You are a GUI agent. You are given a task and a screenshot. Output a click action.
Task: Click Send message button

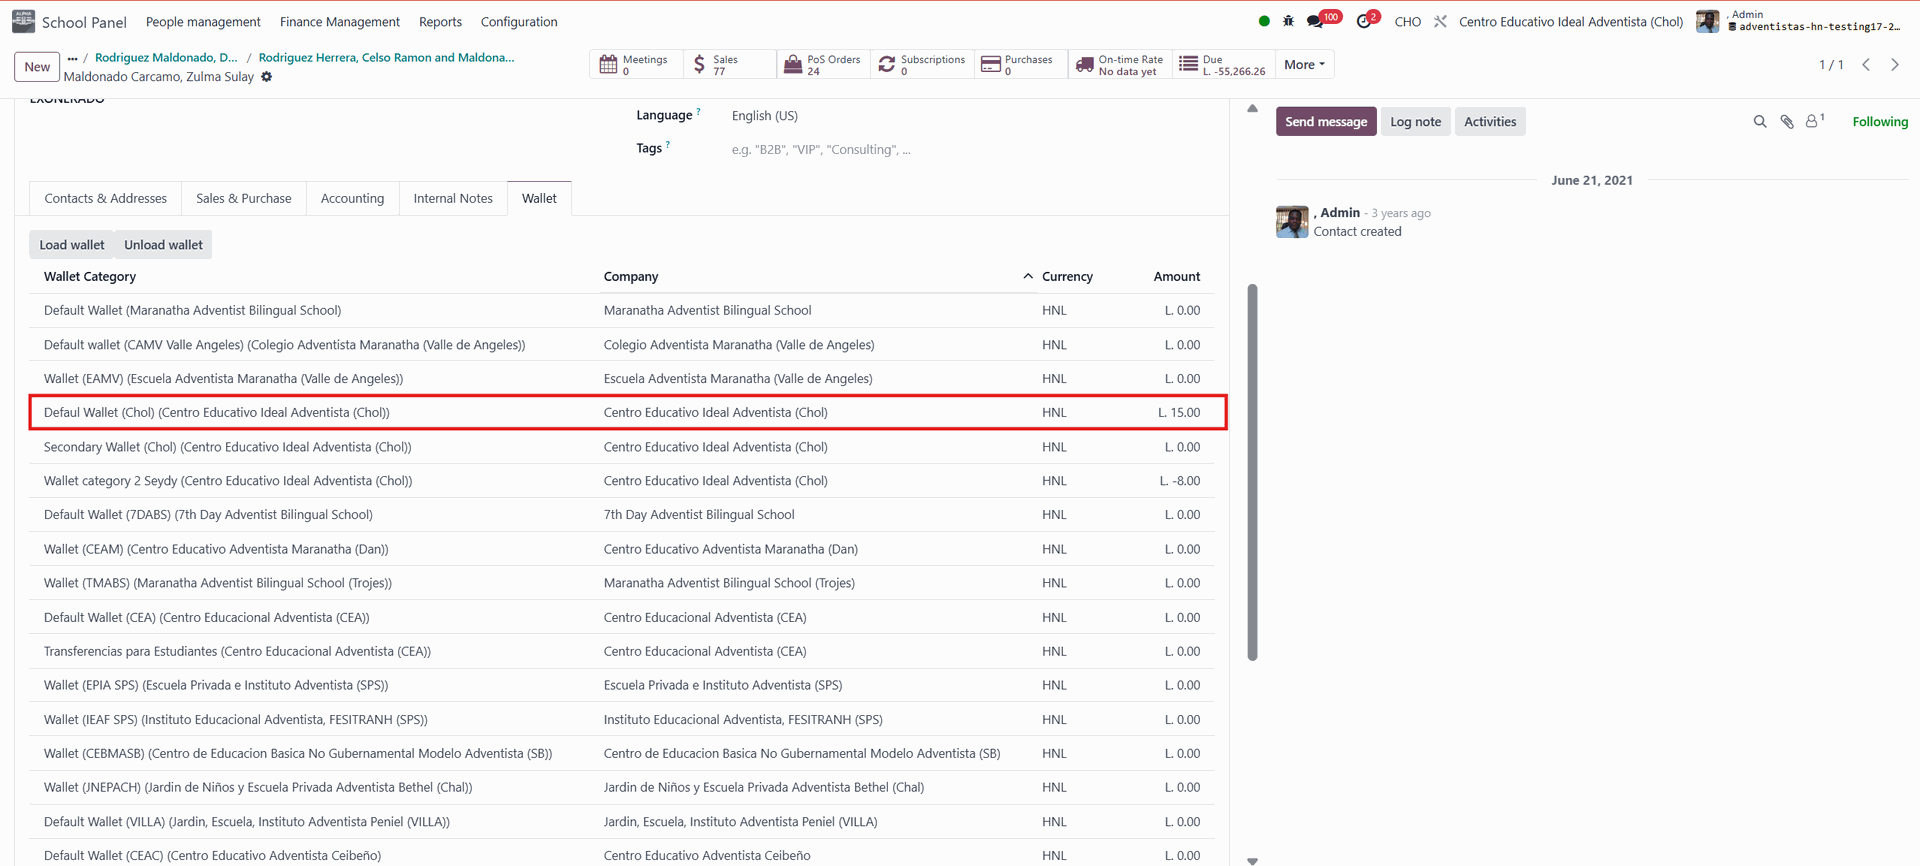coord(1326,122)
